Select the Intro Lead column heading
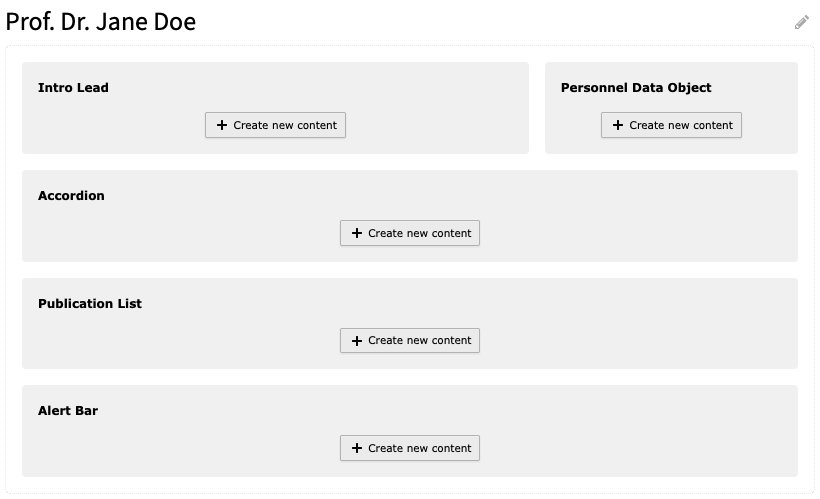The width and height of the screenshot is (820, 499). pyautogui.click(x=73, y=88)
